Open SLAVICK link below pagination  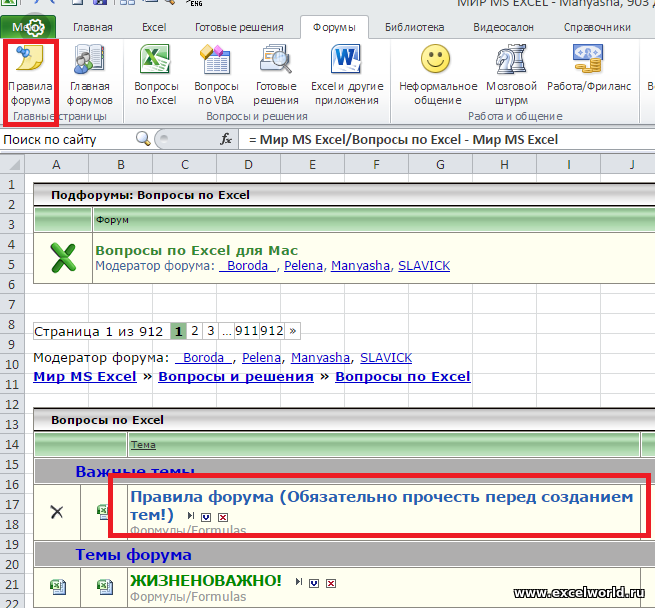(x=386, y=358)
